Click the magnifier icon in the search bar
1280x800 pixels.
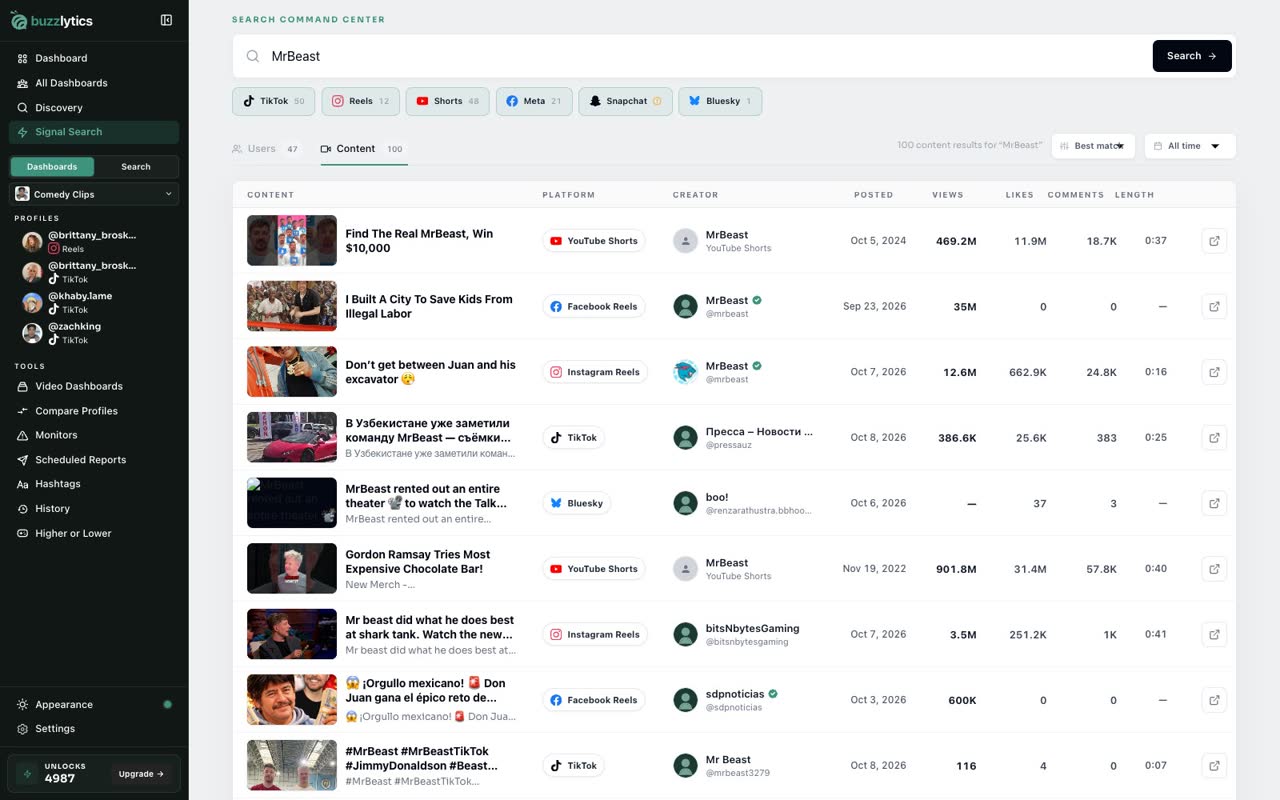(x=253, y=57)
